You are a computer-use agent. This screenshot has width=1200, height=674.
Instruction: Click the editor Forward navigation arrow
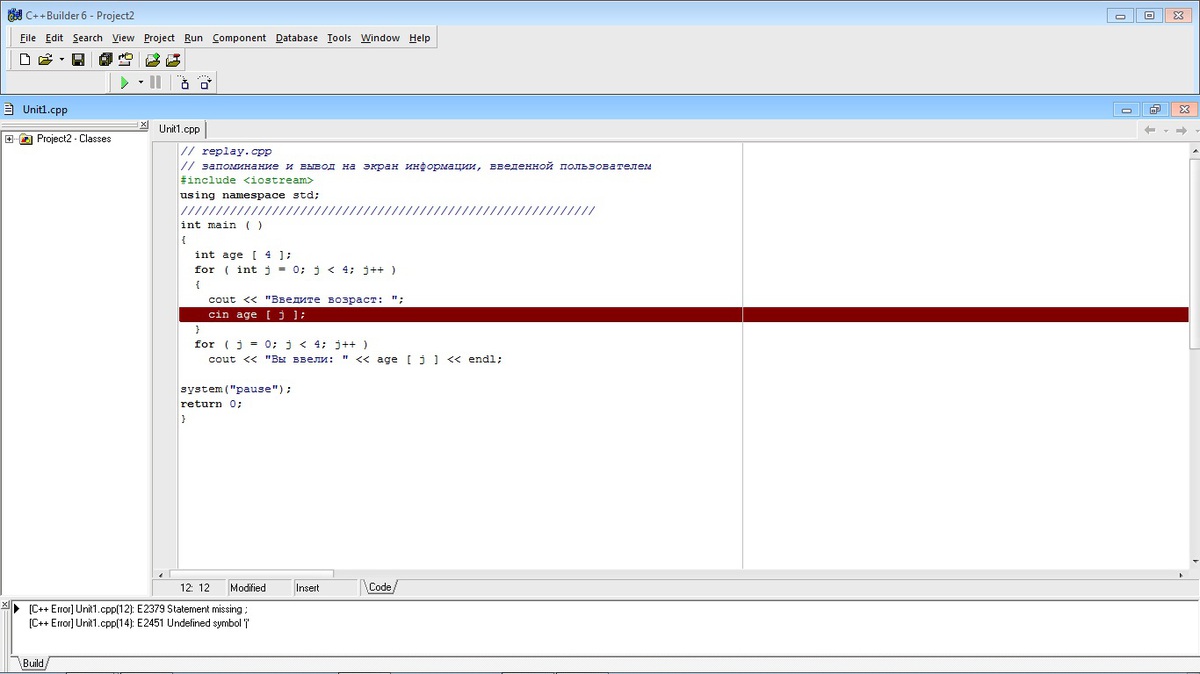(x=1182, y=130)
